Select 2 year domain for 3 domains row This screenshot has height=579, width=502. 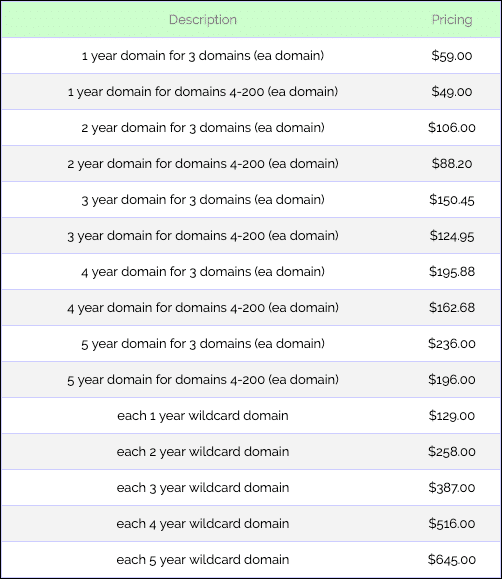(251, 128)
